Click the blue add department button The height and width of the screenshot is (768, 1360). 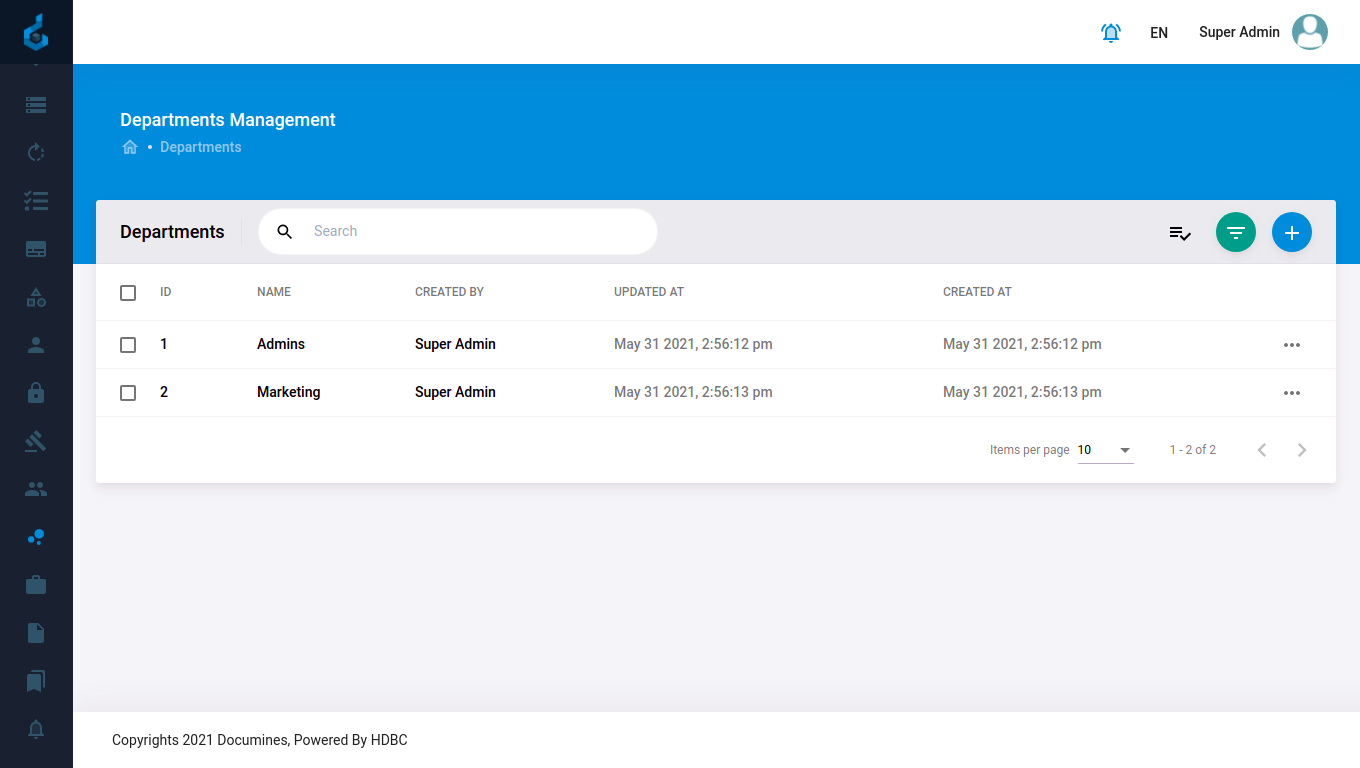click(1291, 232)
